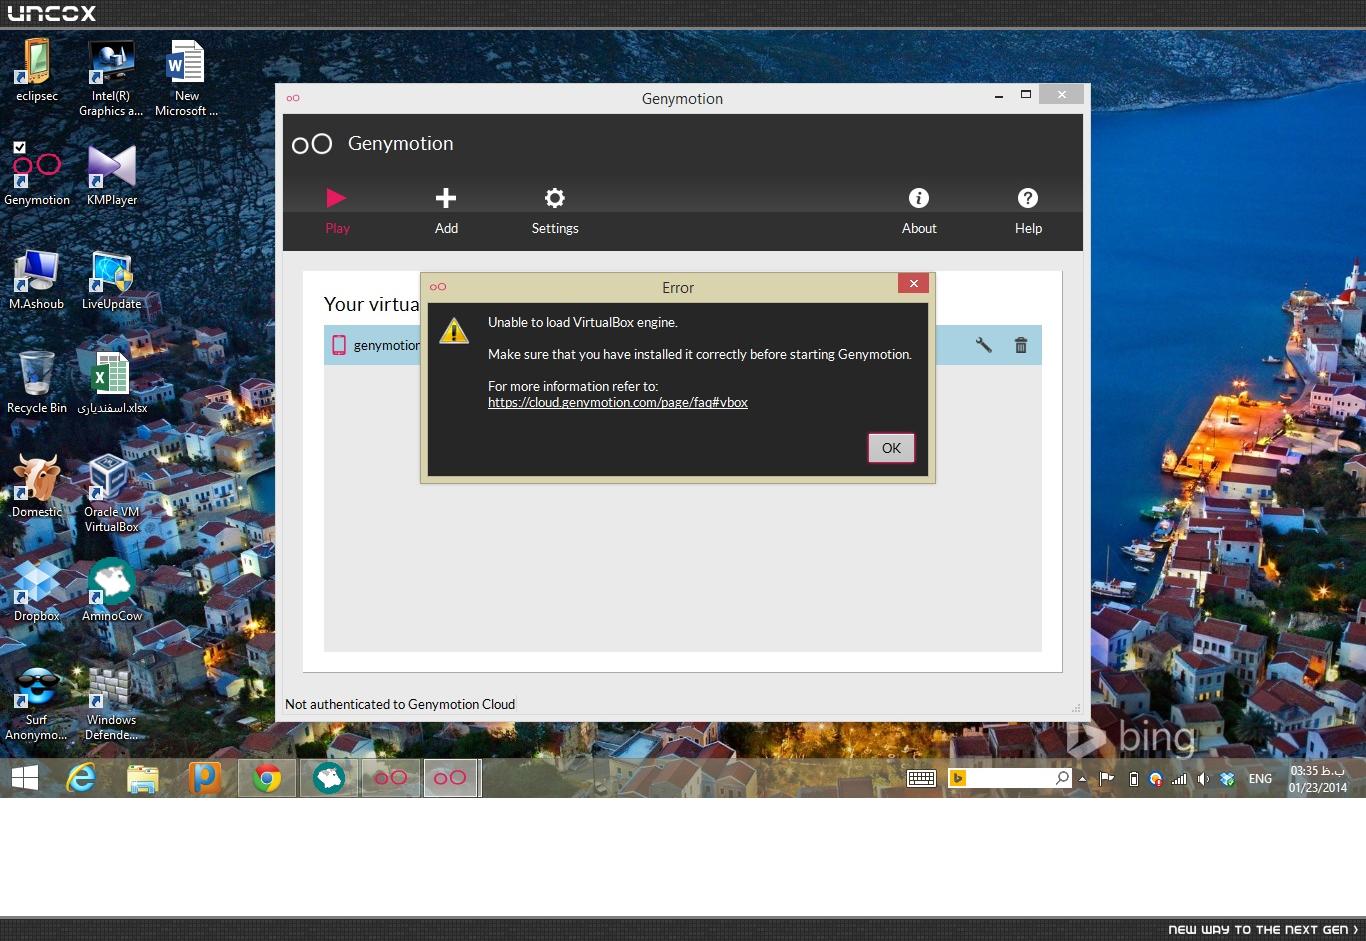
Task: Select the Dropbox desktop shortcut
Action: pyautogui.click(x=37, y=590)
